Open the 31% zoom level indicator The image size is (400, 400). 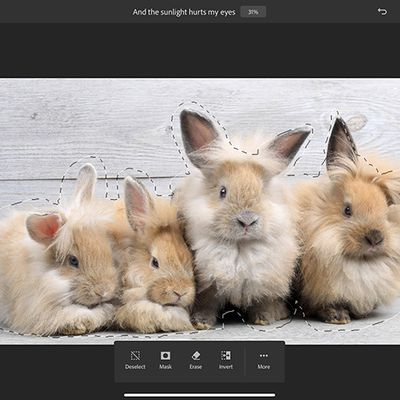point(253,12)
